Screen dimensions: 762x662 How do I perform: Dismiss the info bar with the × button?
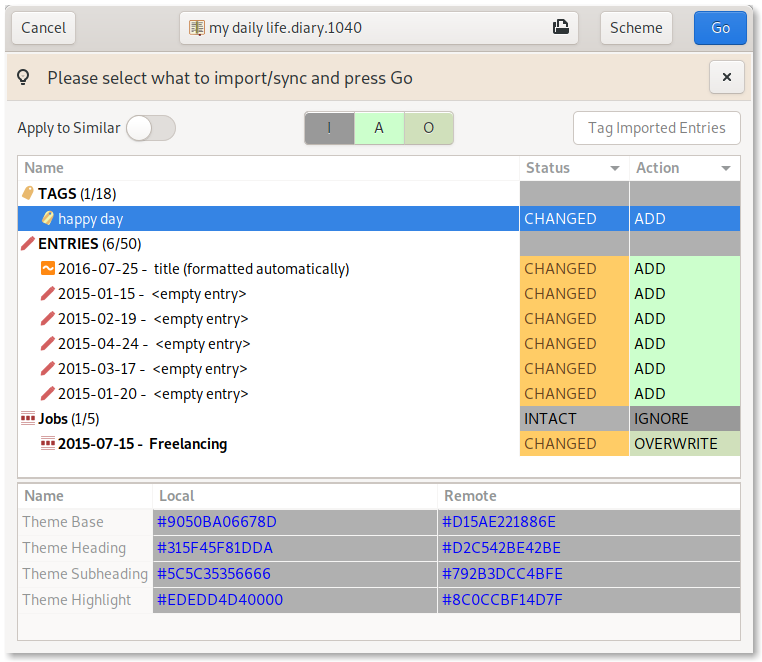(x=726, y=77)
